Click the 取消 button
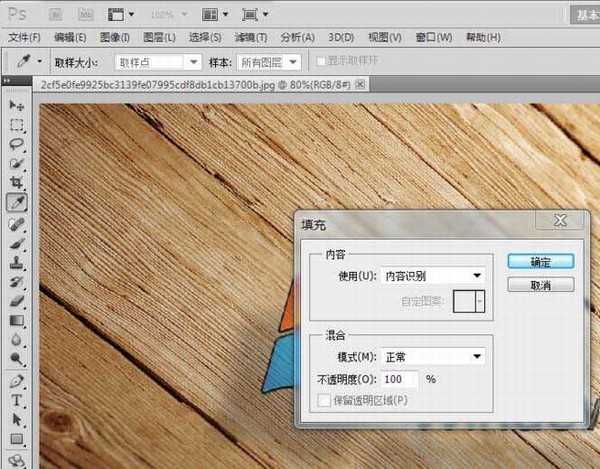600x469 pixels. coord(540,285)
